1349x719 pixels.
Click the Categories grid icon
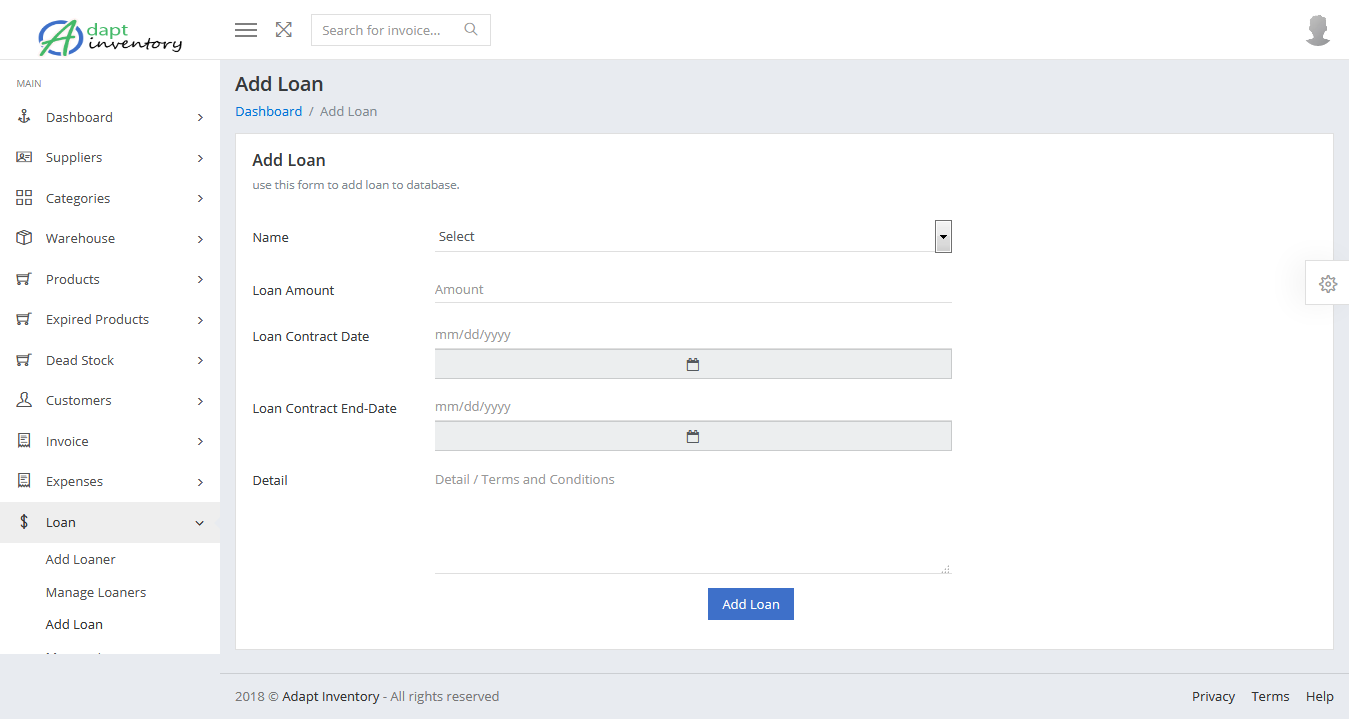[x=23, y=197]
